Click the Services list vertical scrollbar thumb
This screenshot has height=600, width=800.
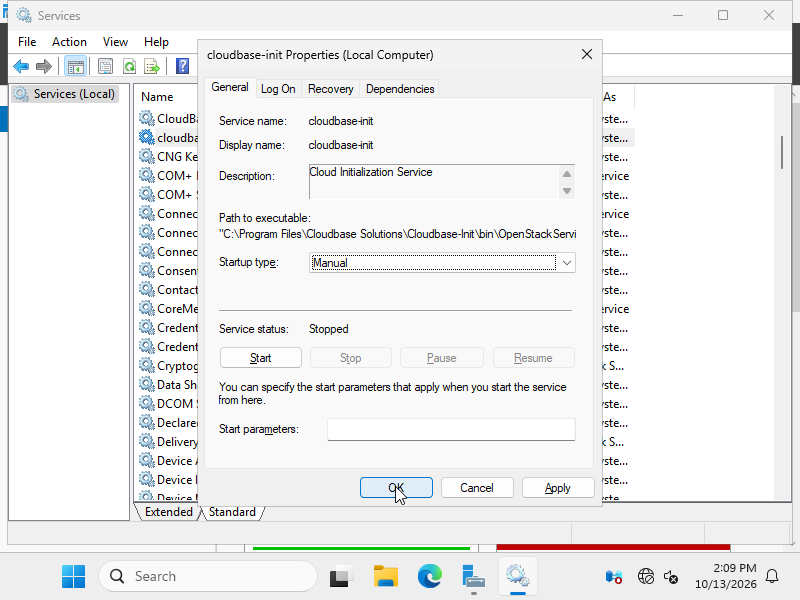[782, 152]
